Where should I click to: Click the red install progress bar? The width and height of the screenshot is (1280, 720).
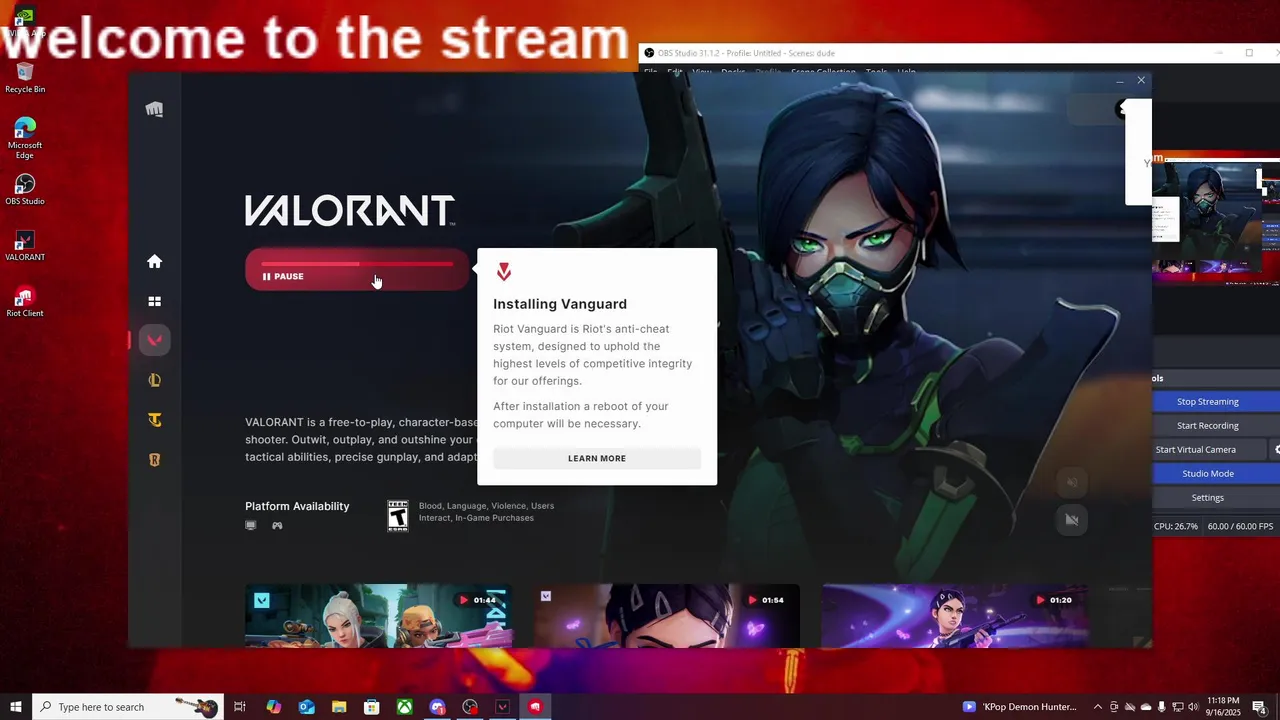coord(357,264)
